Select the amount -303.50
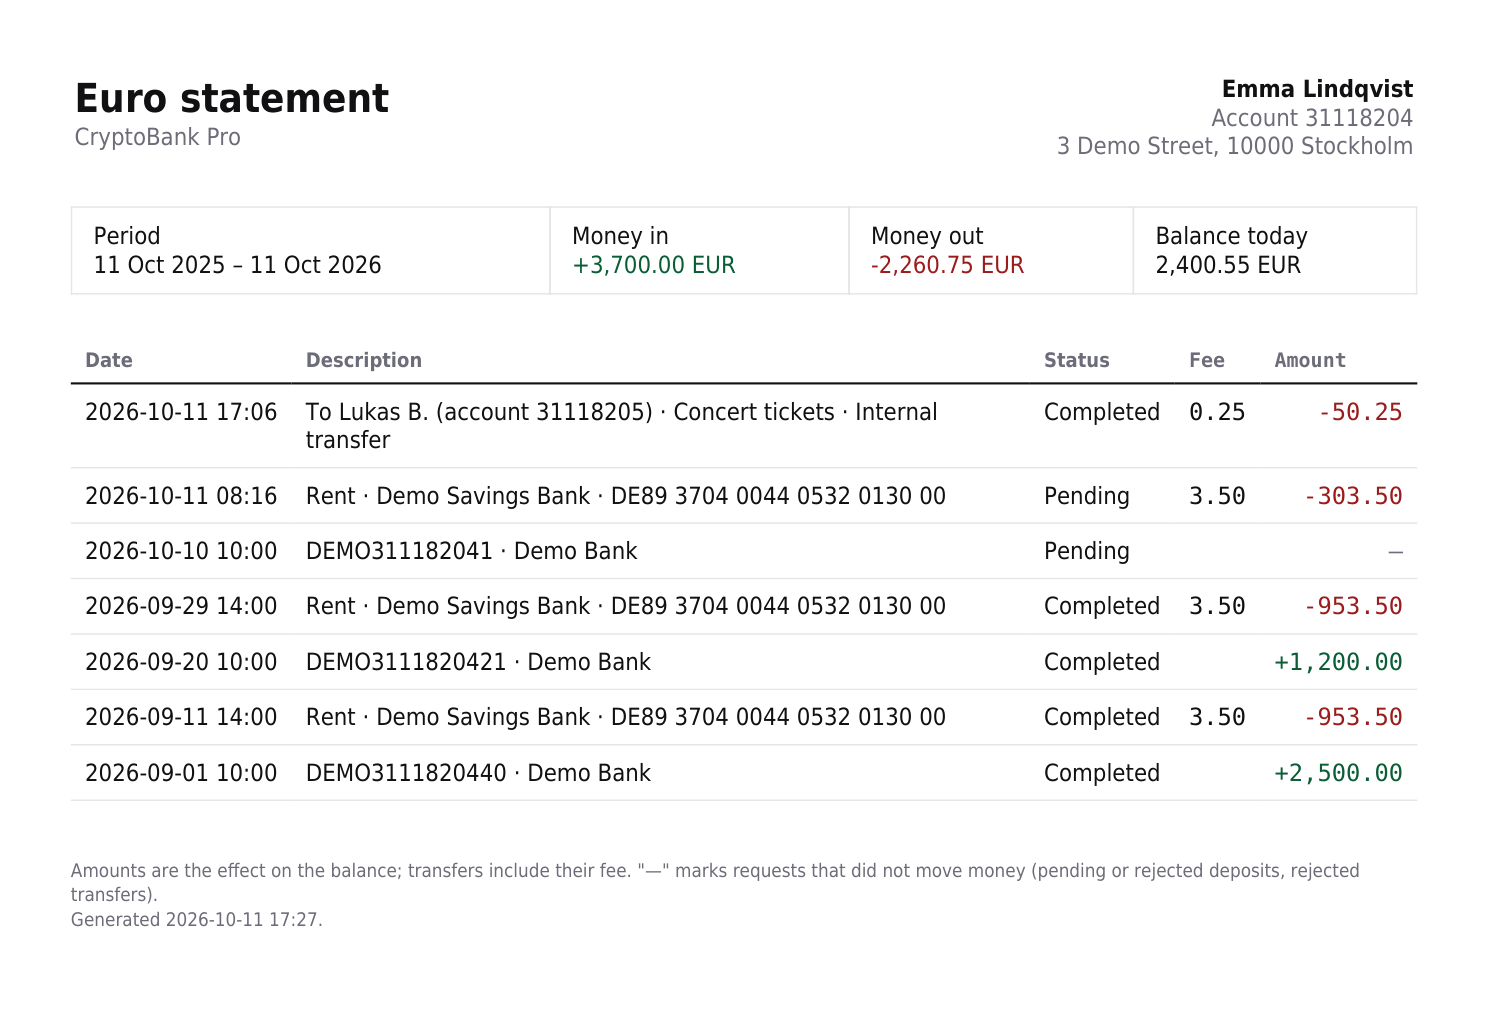Viewport: 1489px width, 1031px height. tap(1353, 496)
